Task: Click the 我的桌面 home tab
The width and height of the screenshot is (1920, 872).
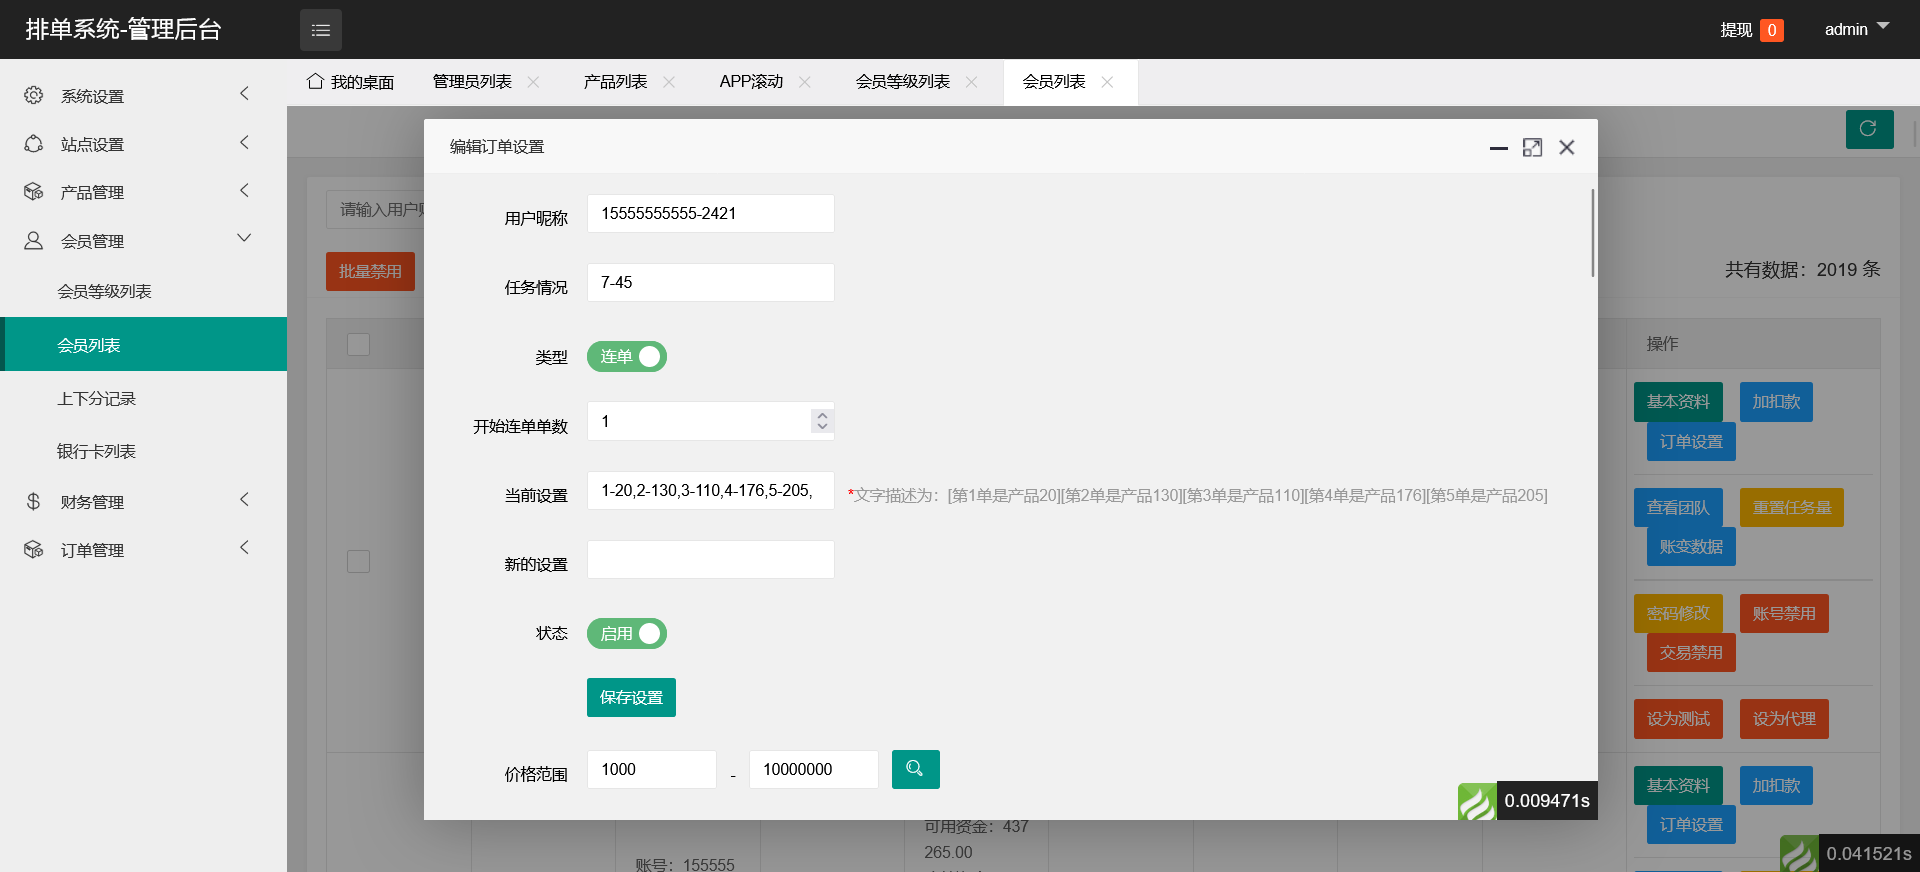Action: pos(350,82)
